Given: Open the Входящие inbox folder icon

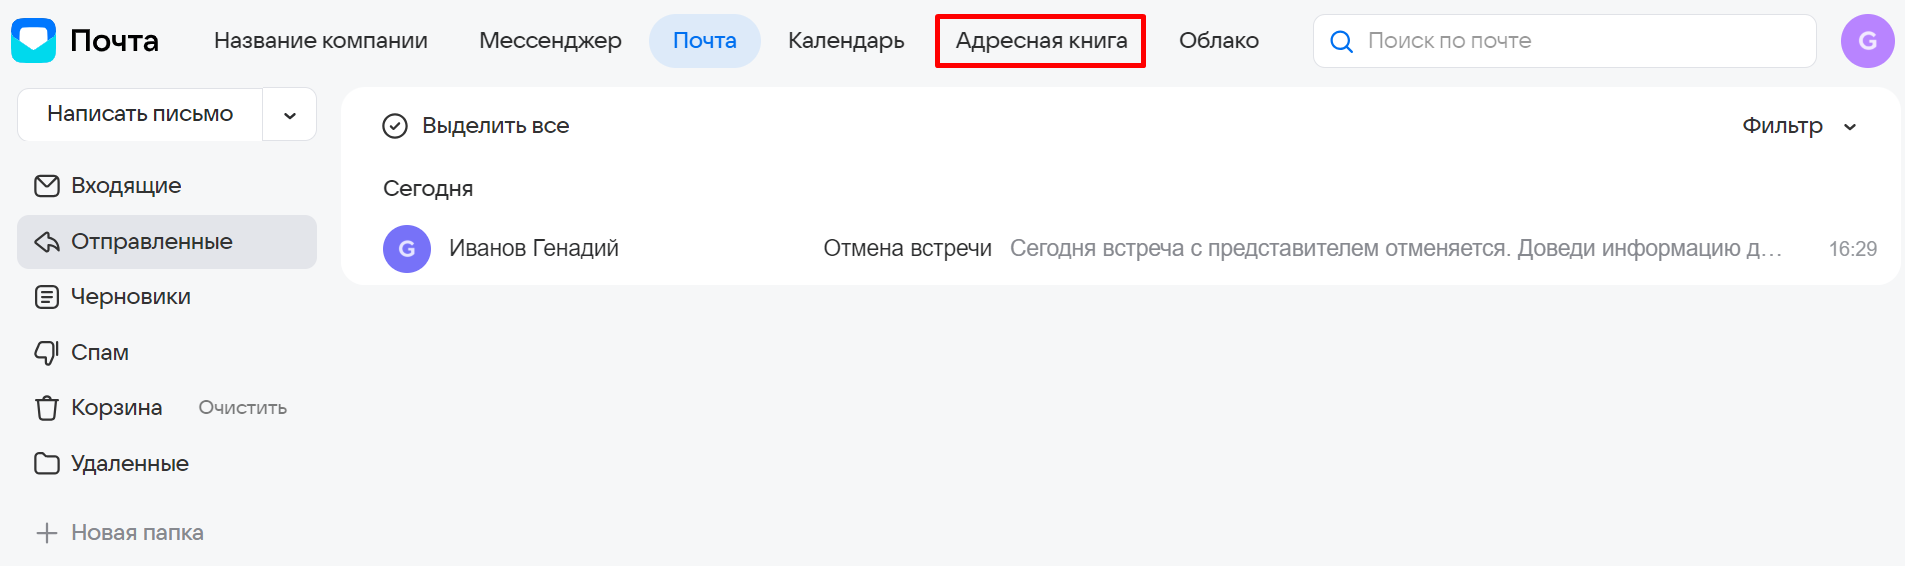Looking at the screenshot, I should (x=47, y=186).
